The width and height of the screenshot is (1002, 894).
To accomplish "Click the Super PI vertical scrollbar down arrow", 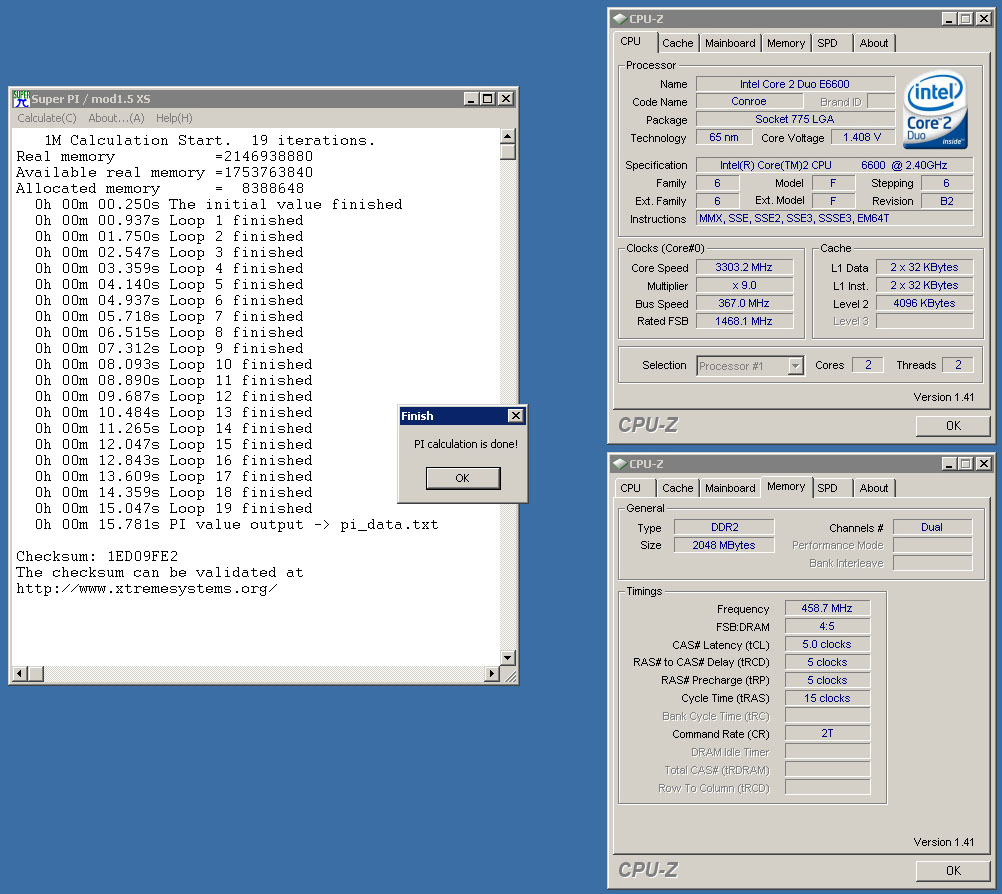I will click(507, 658).
